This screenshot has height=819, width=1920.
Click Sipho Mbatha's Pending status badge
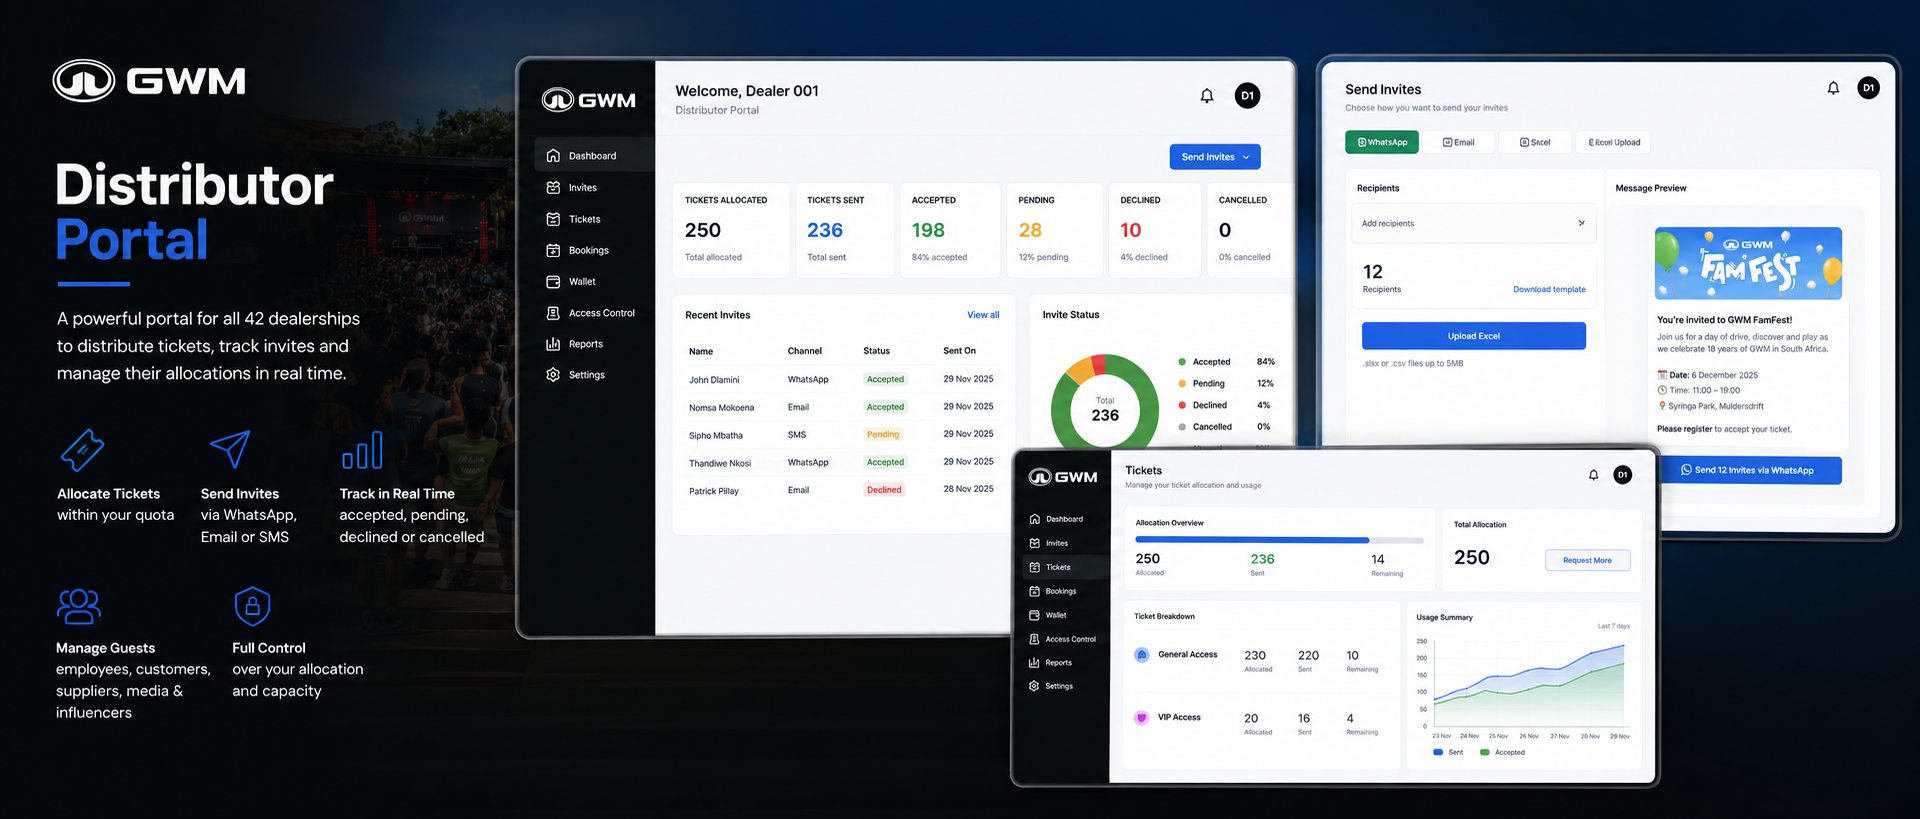pyautogui.click(x=883, y=435)
